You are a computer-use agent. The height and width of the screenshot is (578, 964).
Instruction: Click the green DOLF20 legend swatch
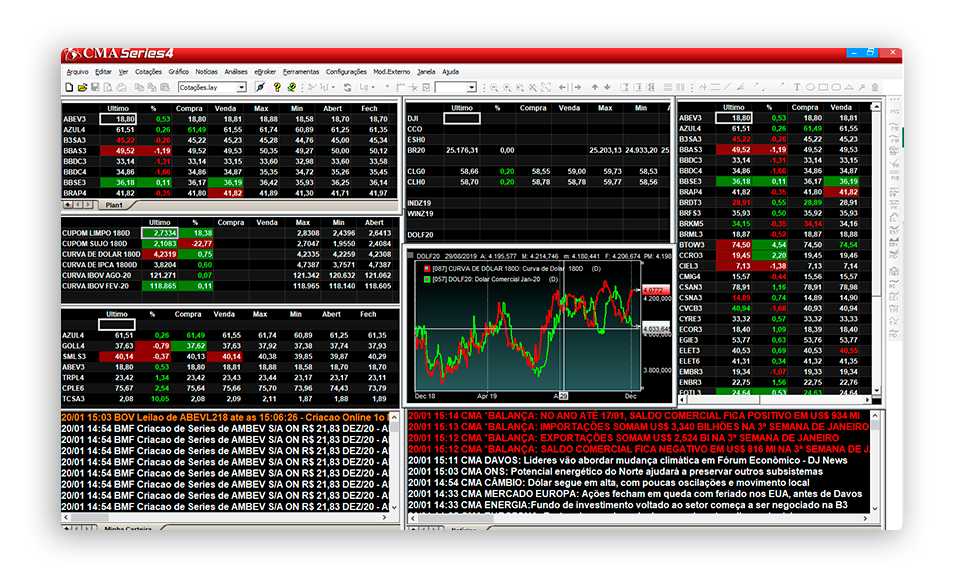[427, 279]
